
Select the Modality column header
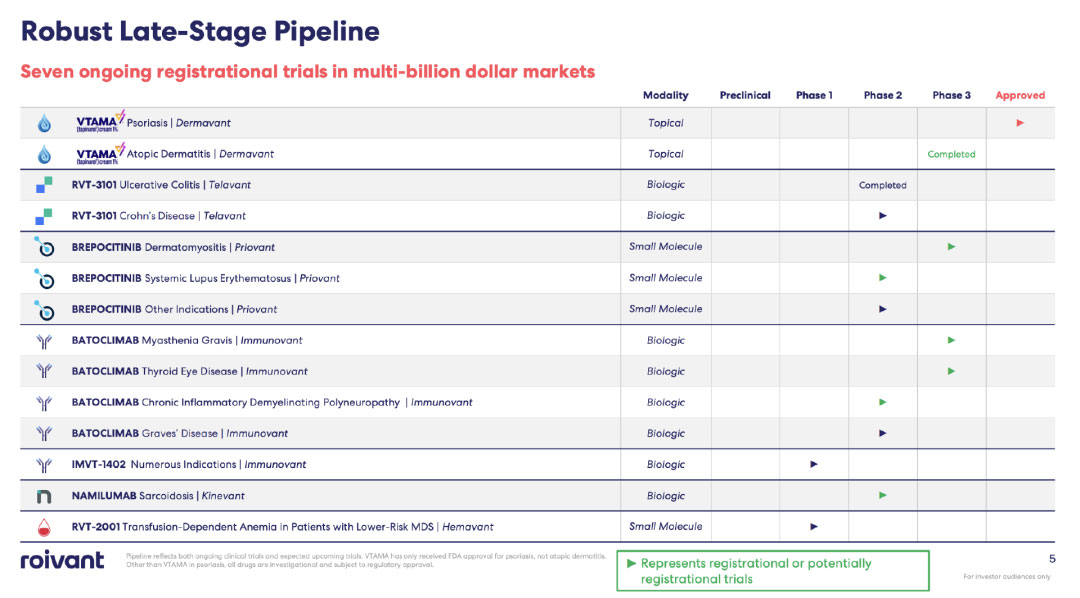[665, 96]
